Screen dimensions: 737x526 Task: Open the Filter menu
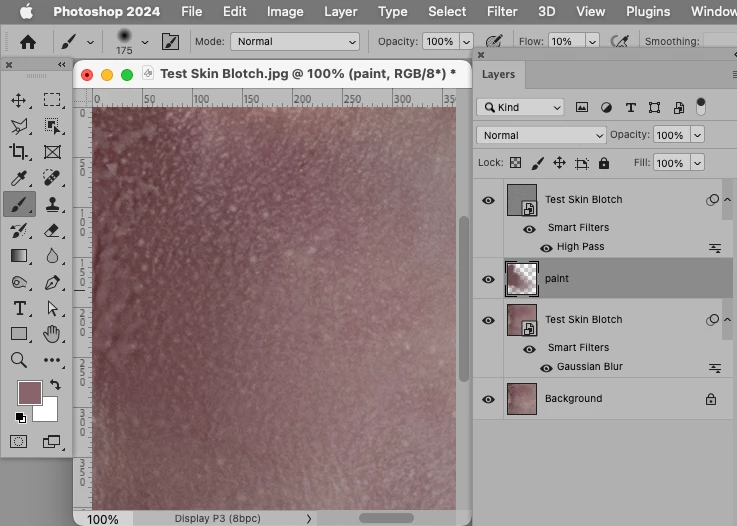coord(502,11)
